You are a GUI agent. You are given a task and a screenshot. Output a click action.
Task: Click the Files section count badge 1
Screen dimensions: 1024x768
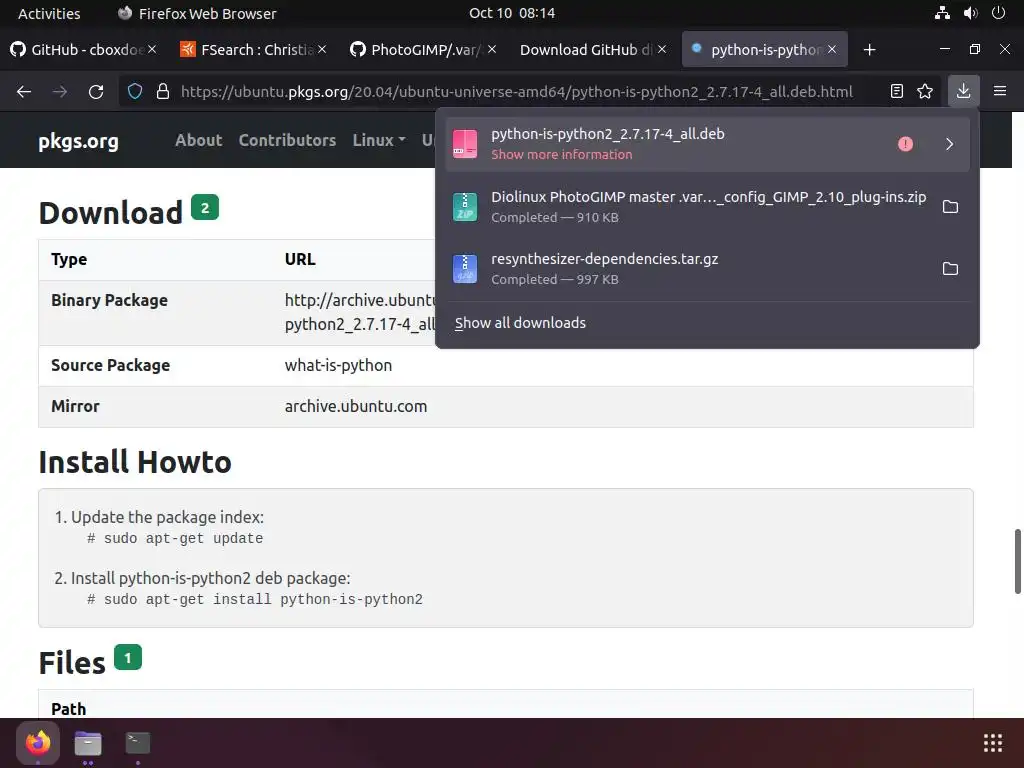pos(128,658)
